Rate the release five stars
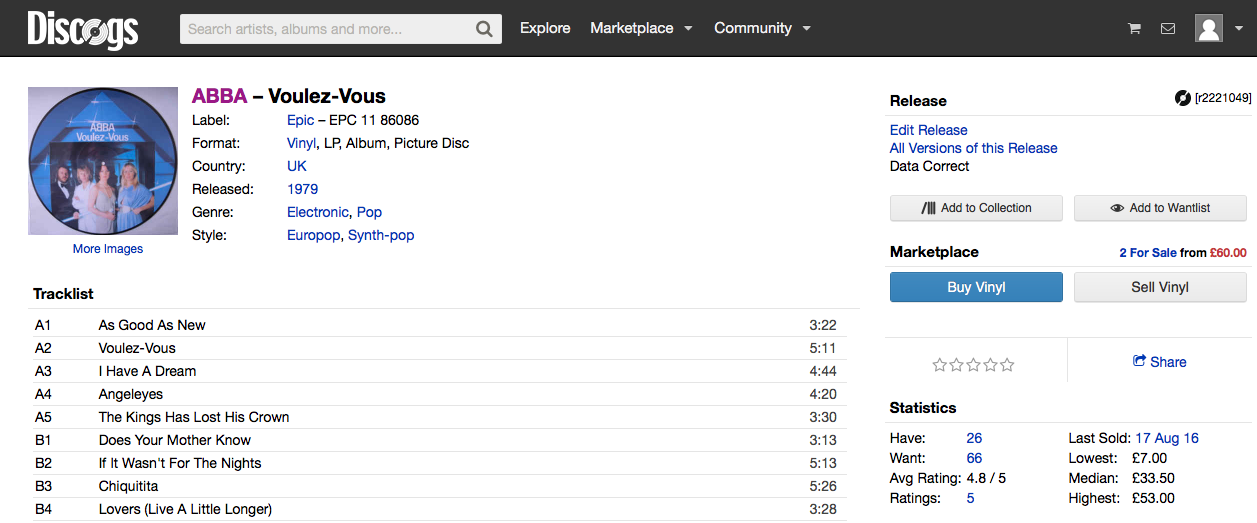 1007,365
